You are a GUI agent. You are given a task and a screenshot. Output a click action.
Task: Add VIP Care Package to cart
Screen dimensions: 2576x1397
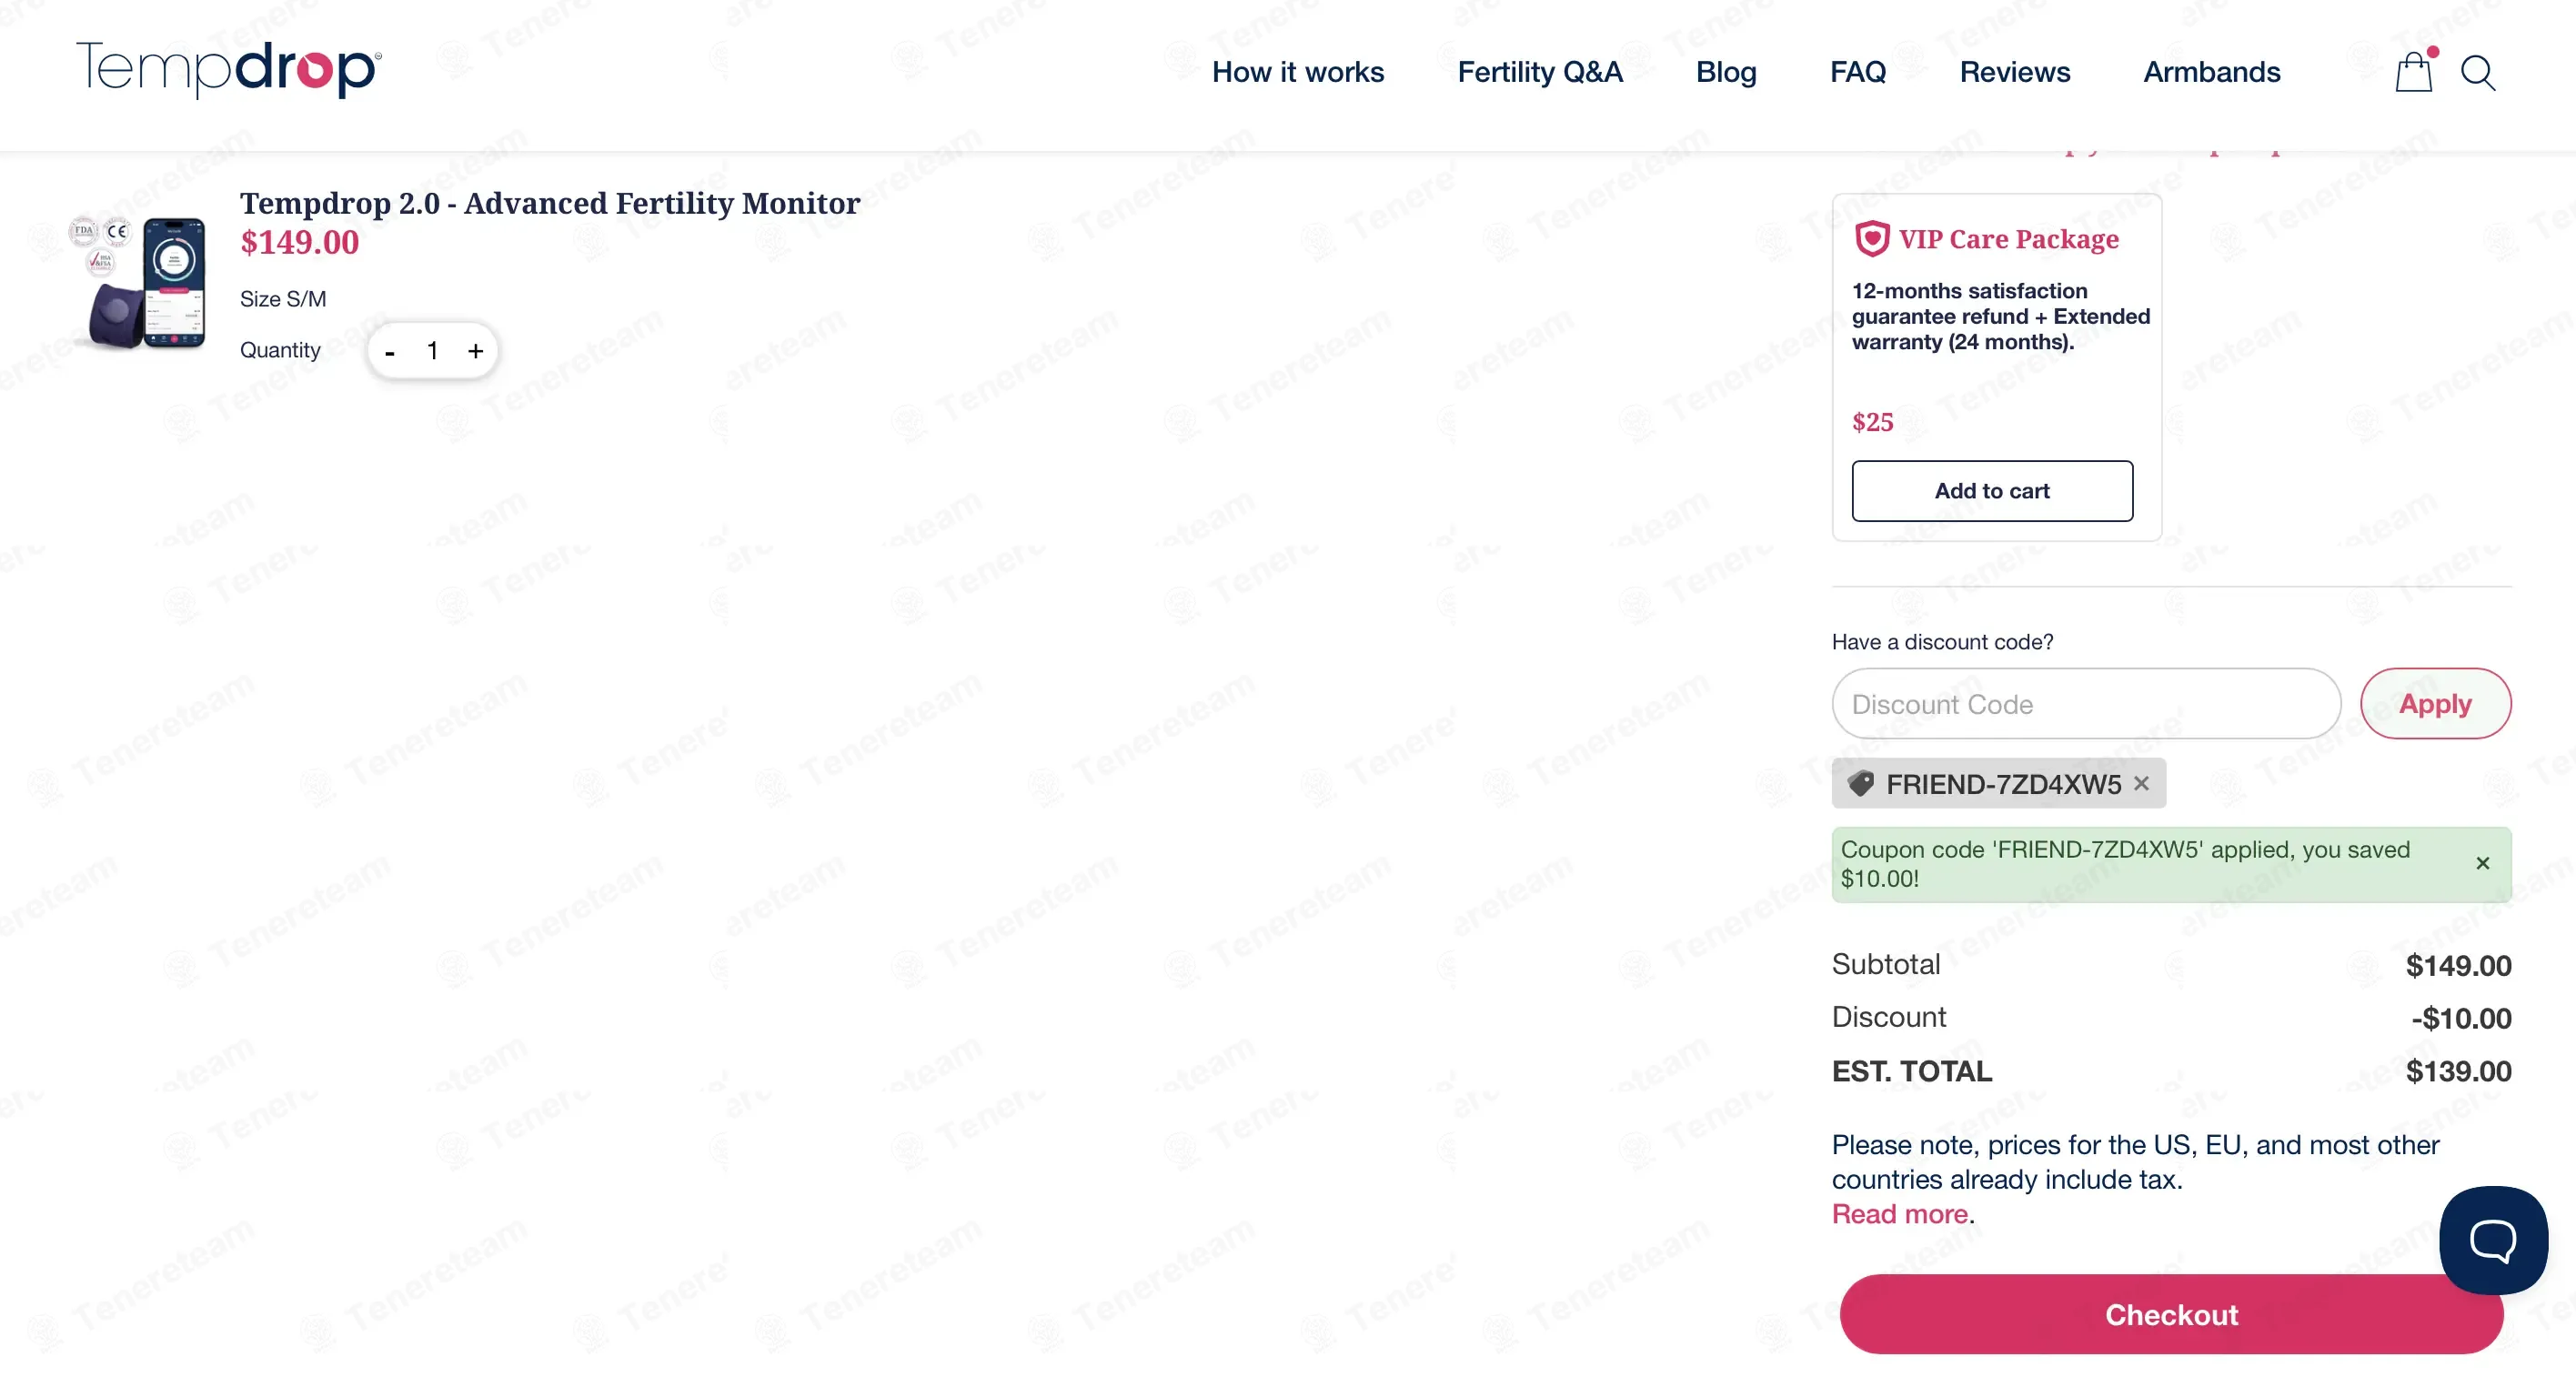pos(1992,491)
